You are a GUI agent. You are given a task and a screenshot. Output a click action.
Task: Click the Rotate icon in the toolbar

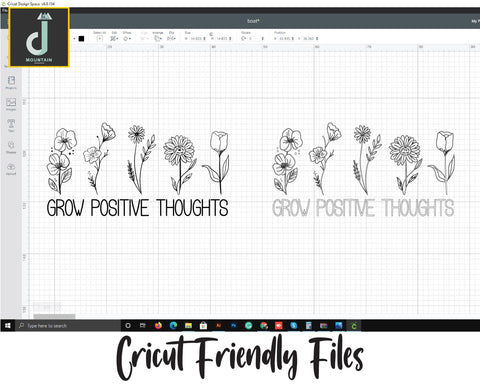(244, 38)
